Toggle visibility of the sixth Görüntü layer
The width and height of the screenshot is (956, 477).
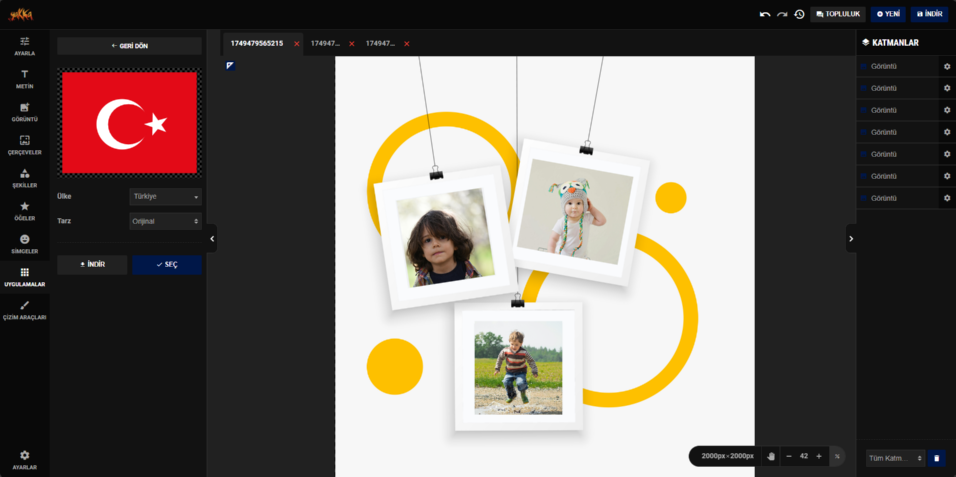(x=863, y=176)
